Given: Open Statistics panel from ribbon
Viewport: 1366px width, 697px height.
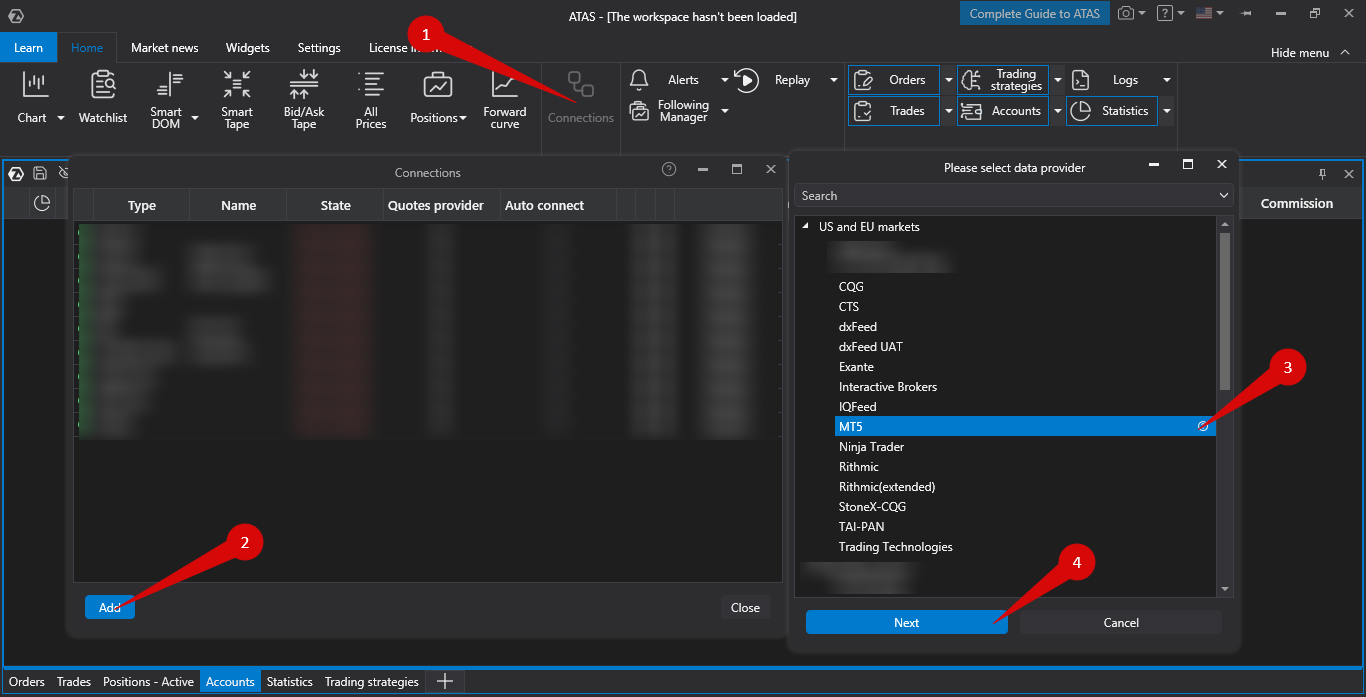Looking at the screenshot, I should (1112, 111).
